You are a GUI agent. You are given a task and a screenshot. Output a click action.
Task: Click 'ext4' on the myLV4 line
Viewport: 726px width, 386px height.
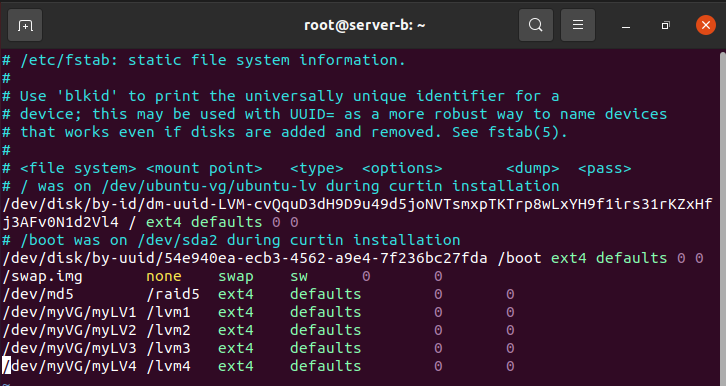pos(236,366)
